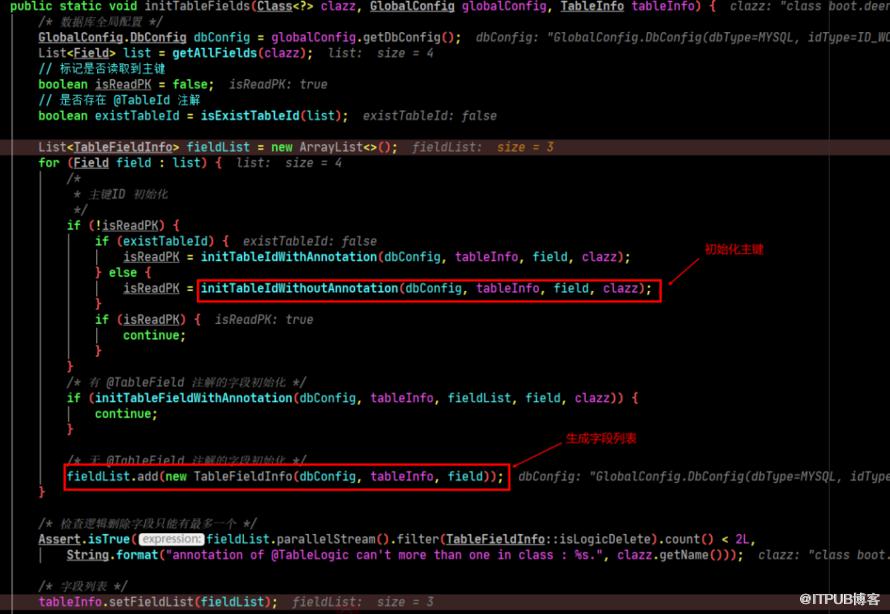Image resolution: width=890 pixels, height=614 pixels.
Task: Click the setFieldList method call
Action: point(151,602)
